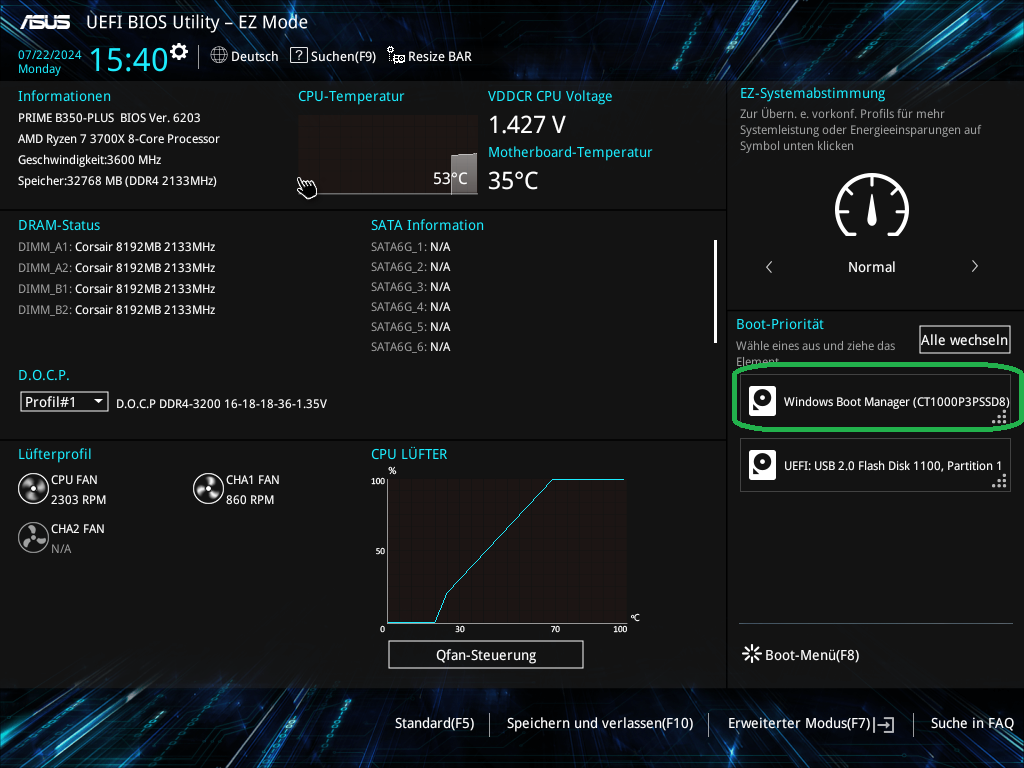Select Speichern und verlassen(F10)
The image size is (1024, 768).
click(600, 724)
